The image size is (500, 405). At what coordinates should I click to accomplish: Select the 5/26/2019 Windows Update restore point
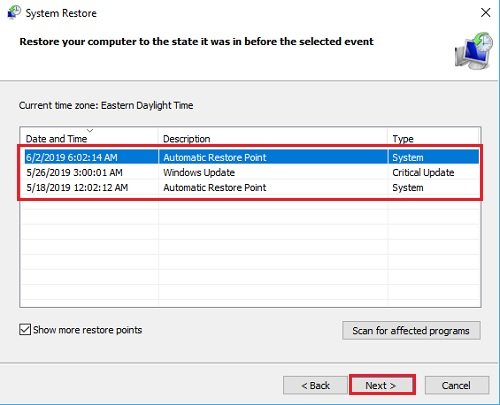point(252,172)
